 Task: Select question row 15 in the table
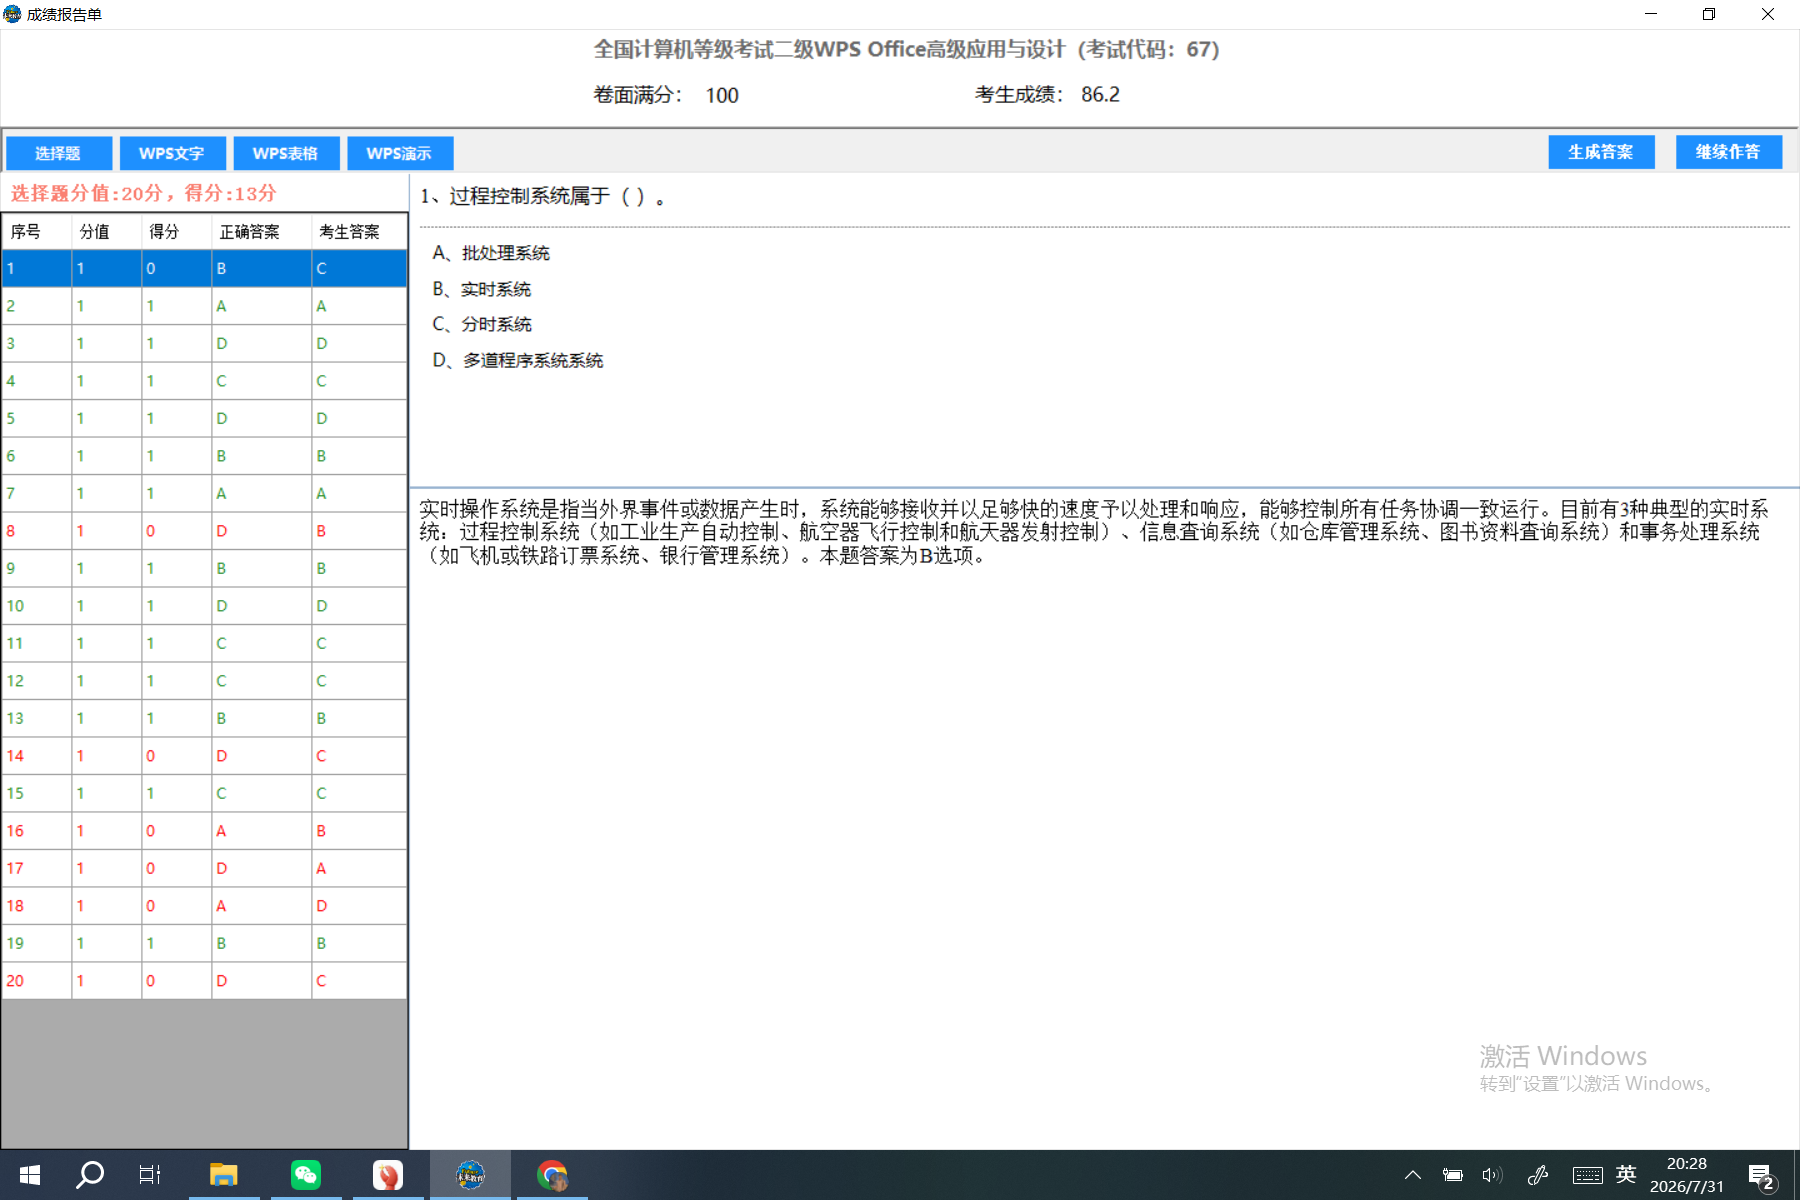coord(204,793)
